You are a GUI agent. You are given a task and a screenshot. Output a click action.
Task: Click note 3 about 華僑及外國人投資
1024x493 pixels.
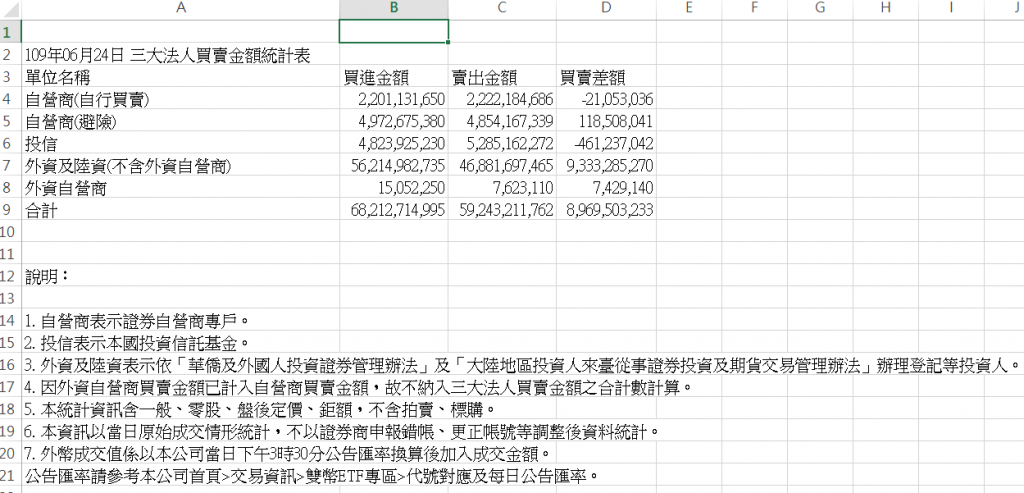522,364
